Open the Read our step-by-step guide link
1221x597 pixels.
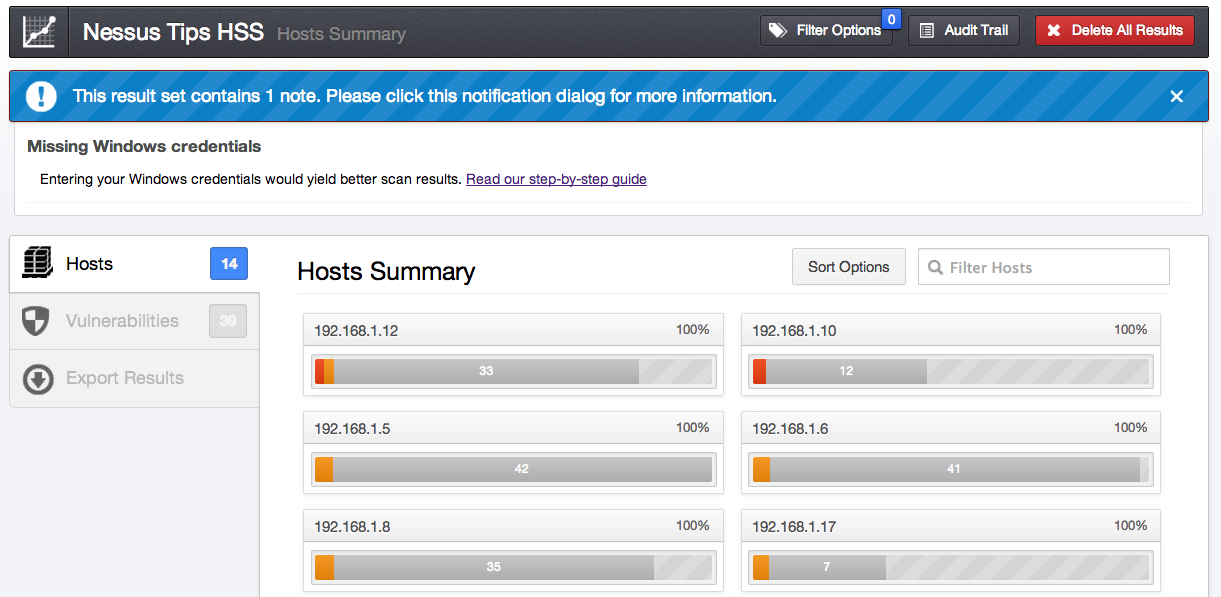pos(556,179)
